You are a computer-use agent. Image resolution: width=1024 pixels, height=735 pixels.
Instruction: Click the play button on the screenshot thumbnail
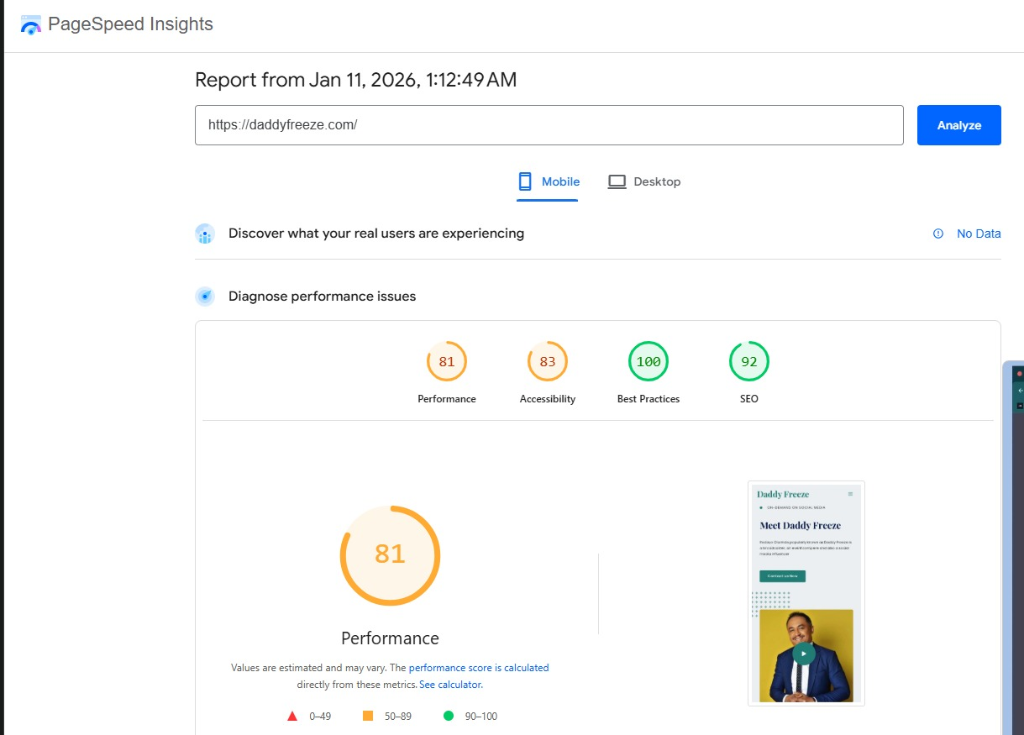click(x=804, y=653)
